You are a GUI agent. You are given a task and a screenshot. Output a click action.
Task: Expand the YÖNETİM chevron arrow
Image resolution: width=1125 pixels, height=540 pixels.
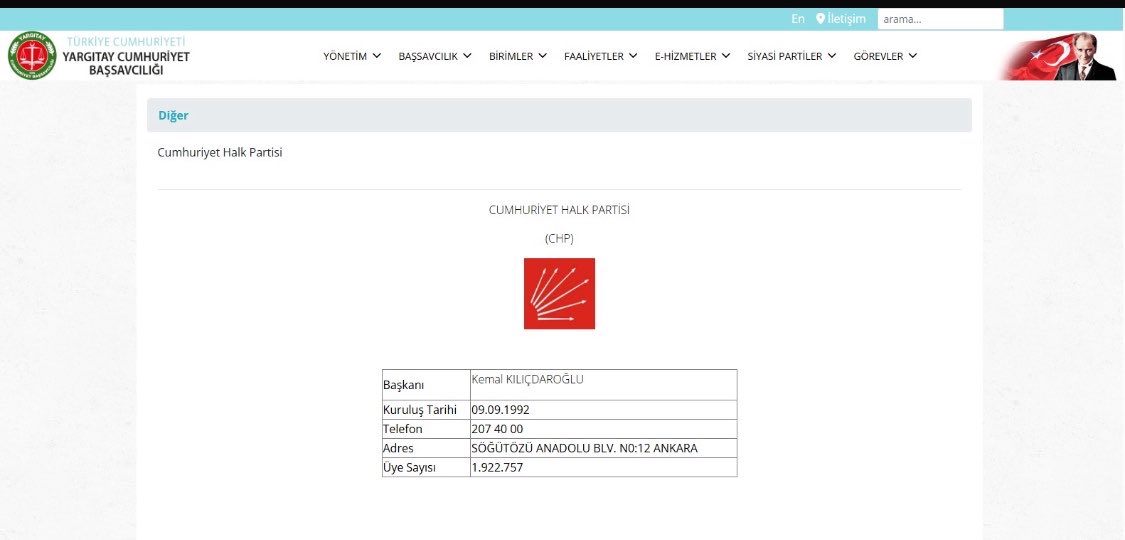pyautogui.click(x=377, y=56)
